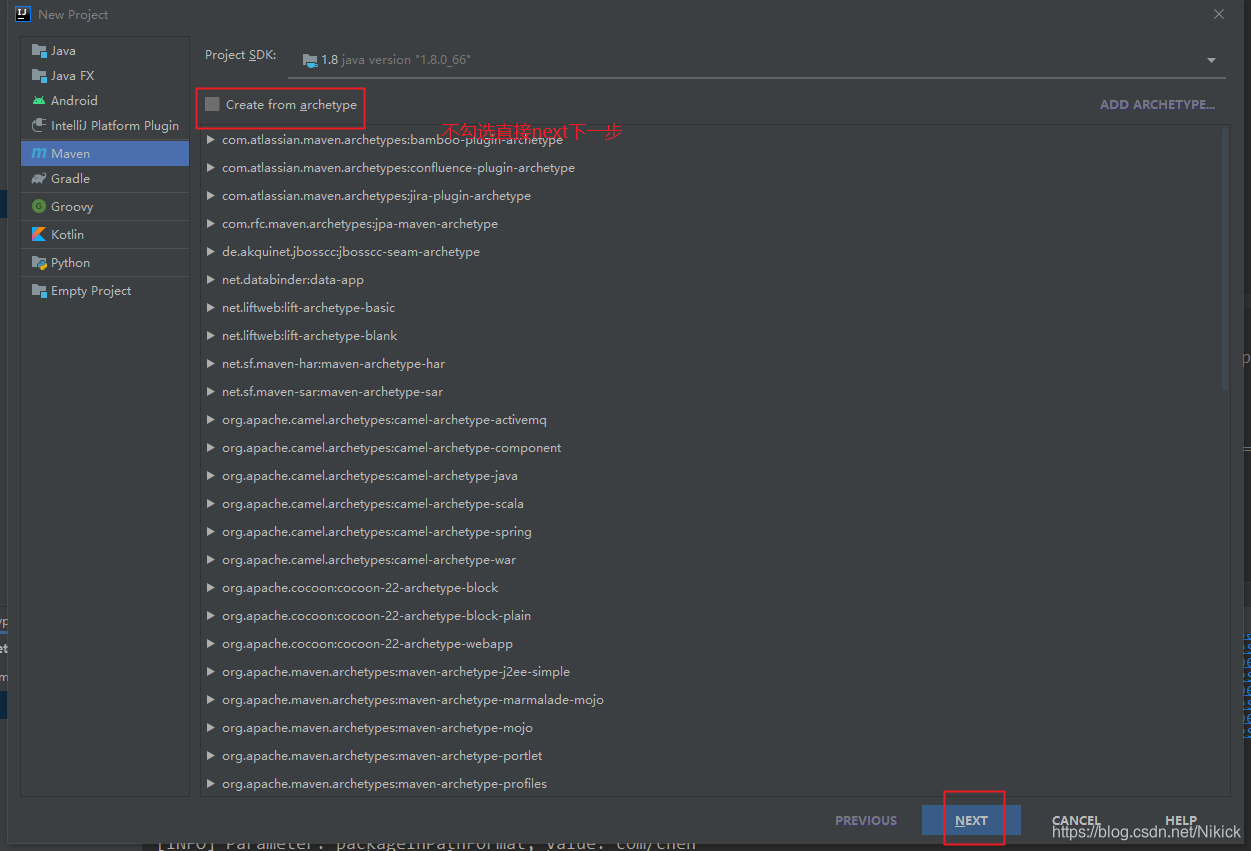The image size is (1251, 851).
Task: Click the Empty Project folder icon
Action: (39, 290)
